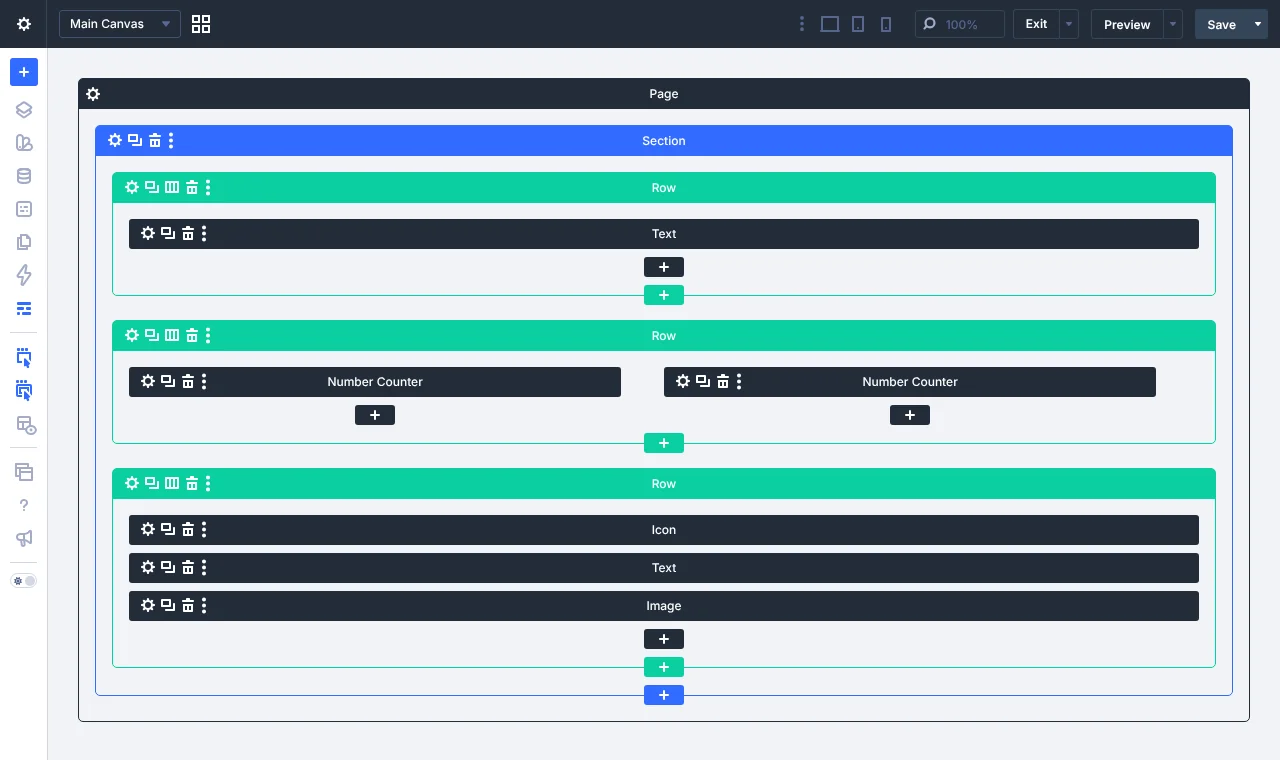Expand the Preview options arrow

1173,24
